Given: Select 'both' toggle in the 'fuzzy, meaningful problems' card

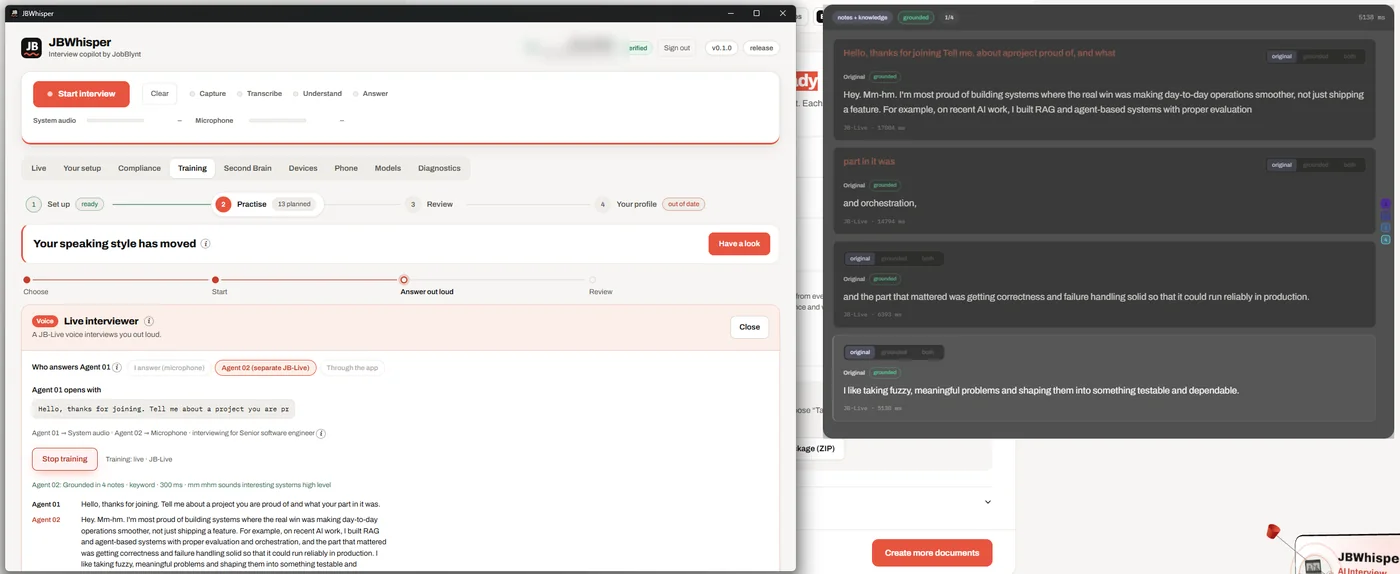Looking at the screenshot, I should 927,352.
